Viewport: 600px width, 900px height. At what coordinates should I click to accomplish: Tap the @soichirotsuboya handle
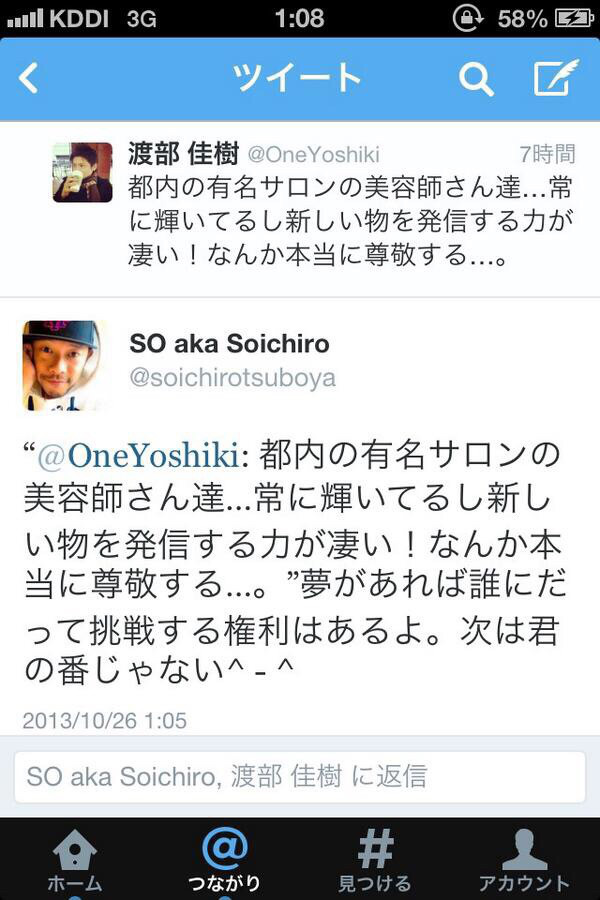[x=233, y=378]
